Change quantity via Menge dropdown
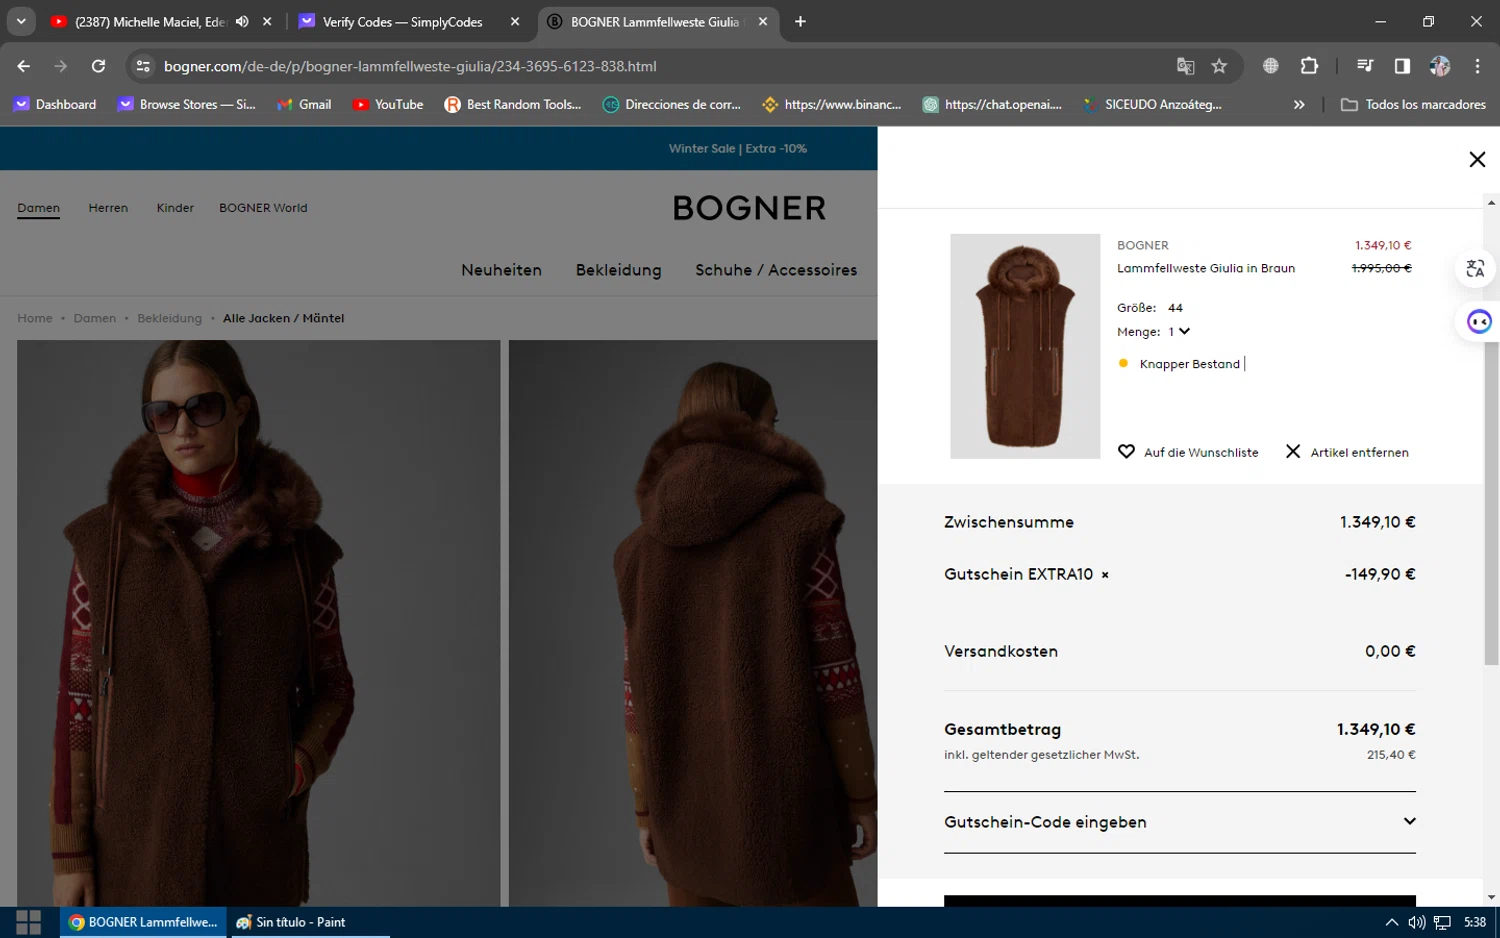This screenshot has width=1500, height=938. pyautogui.click(x=1179, y=331)
